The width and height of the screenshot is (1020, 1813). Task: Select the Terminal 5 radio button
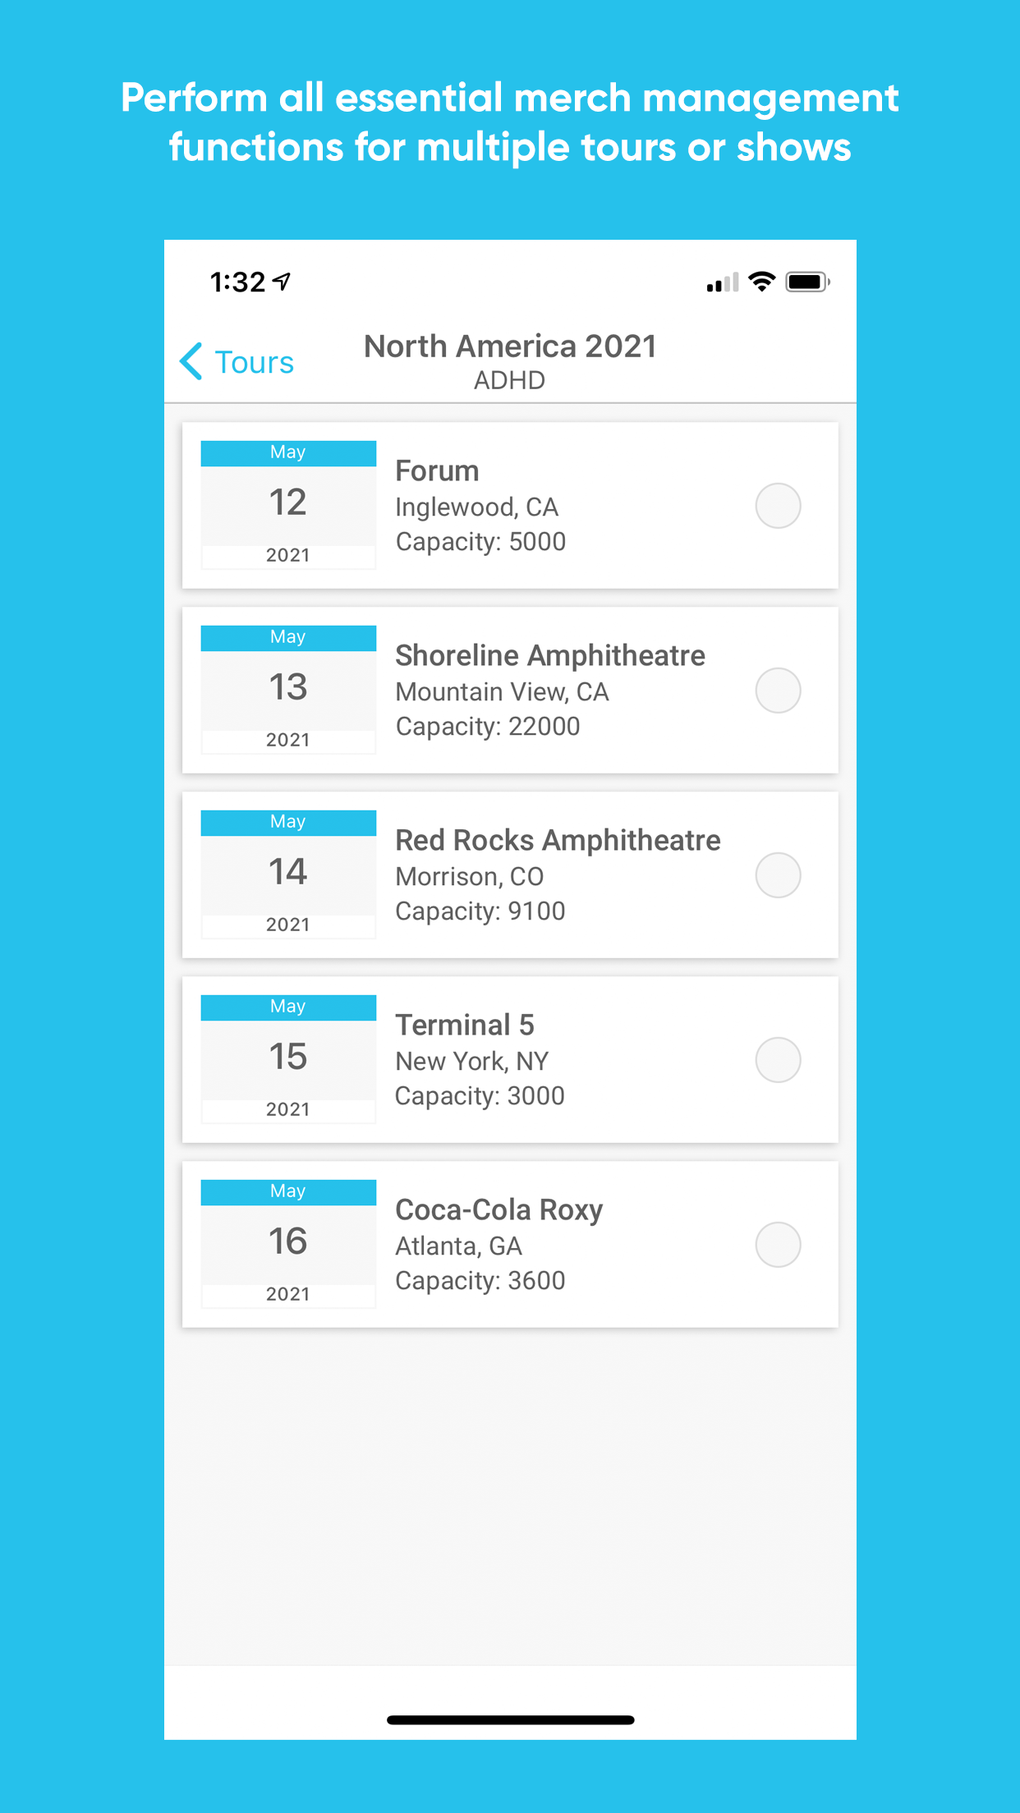point(778,1060)
